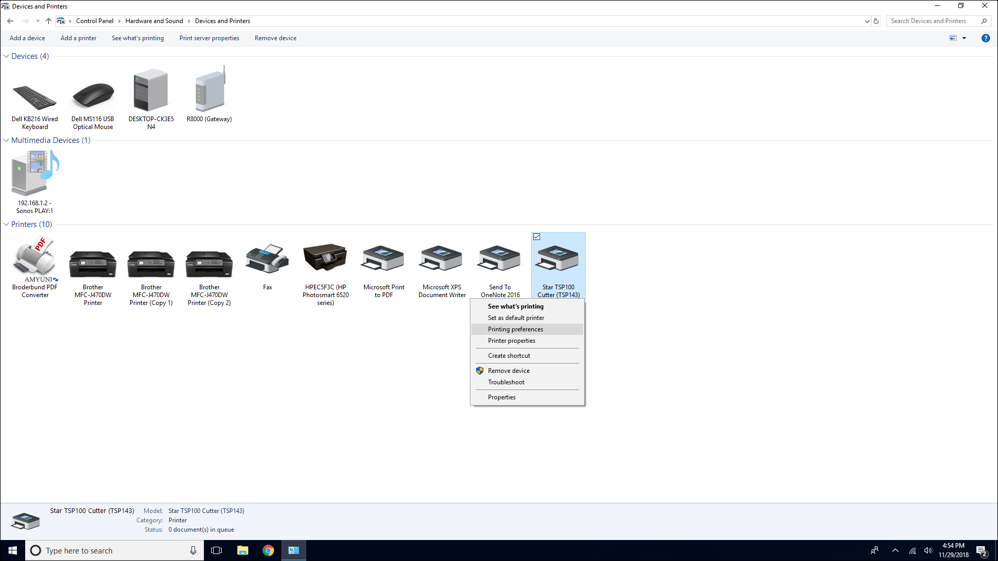
Task: Select the Microsoft Print to PDF printer
Action: coord(383,259)
